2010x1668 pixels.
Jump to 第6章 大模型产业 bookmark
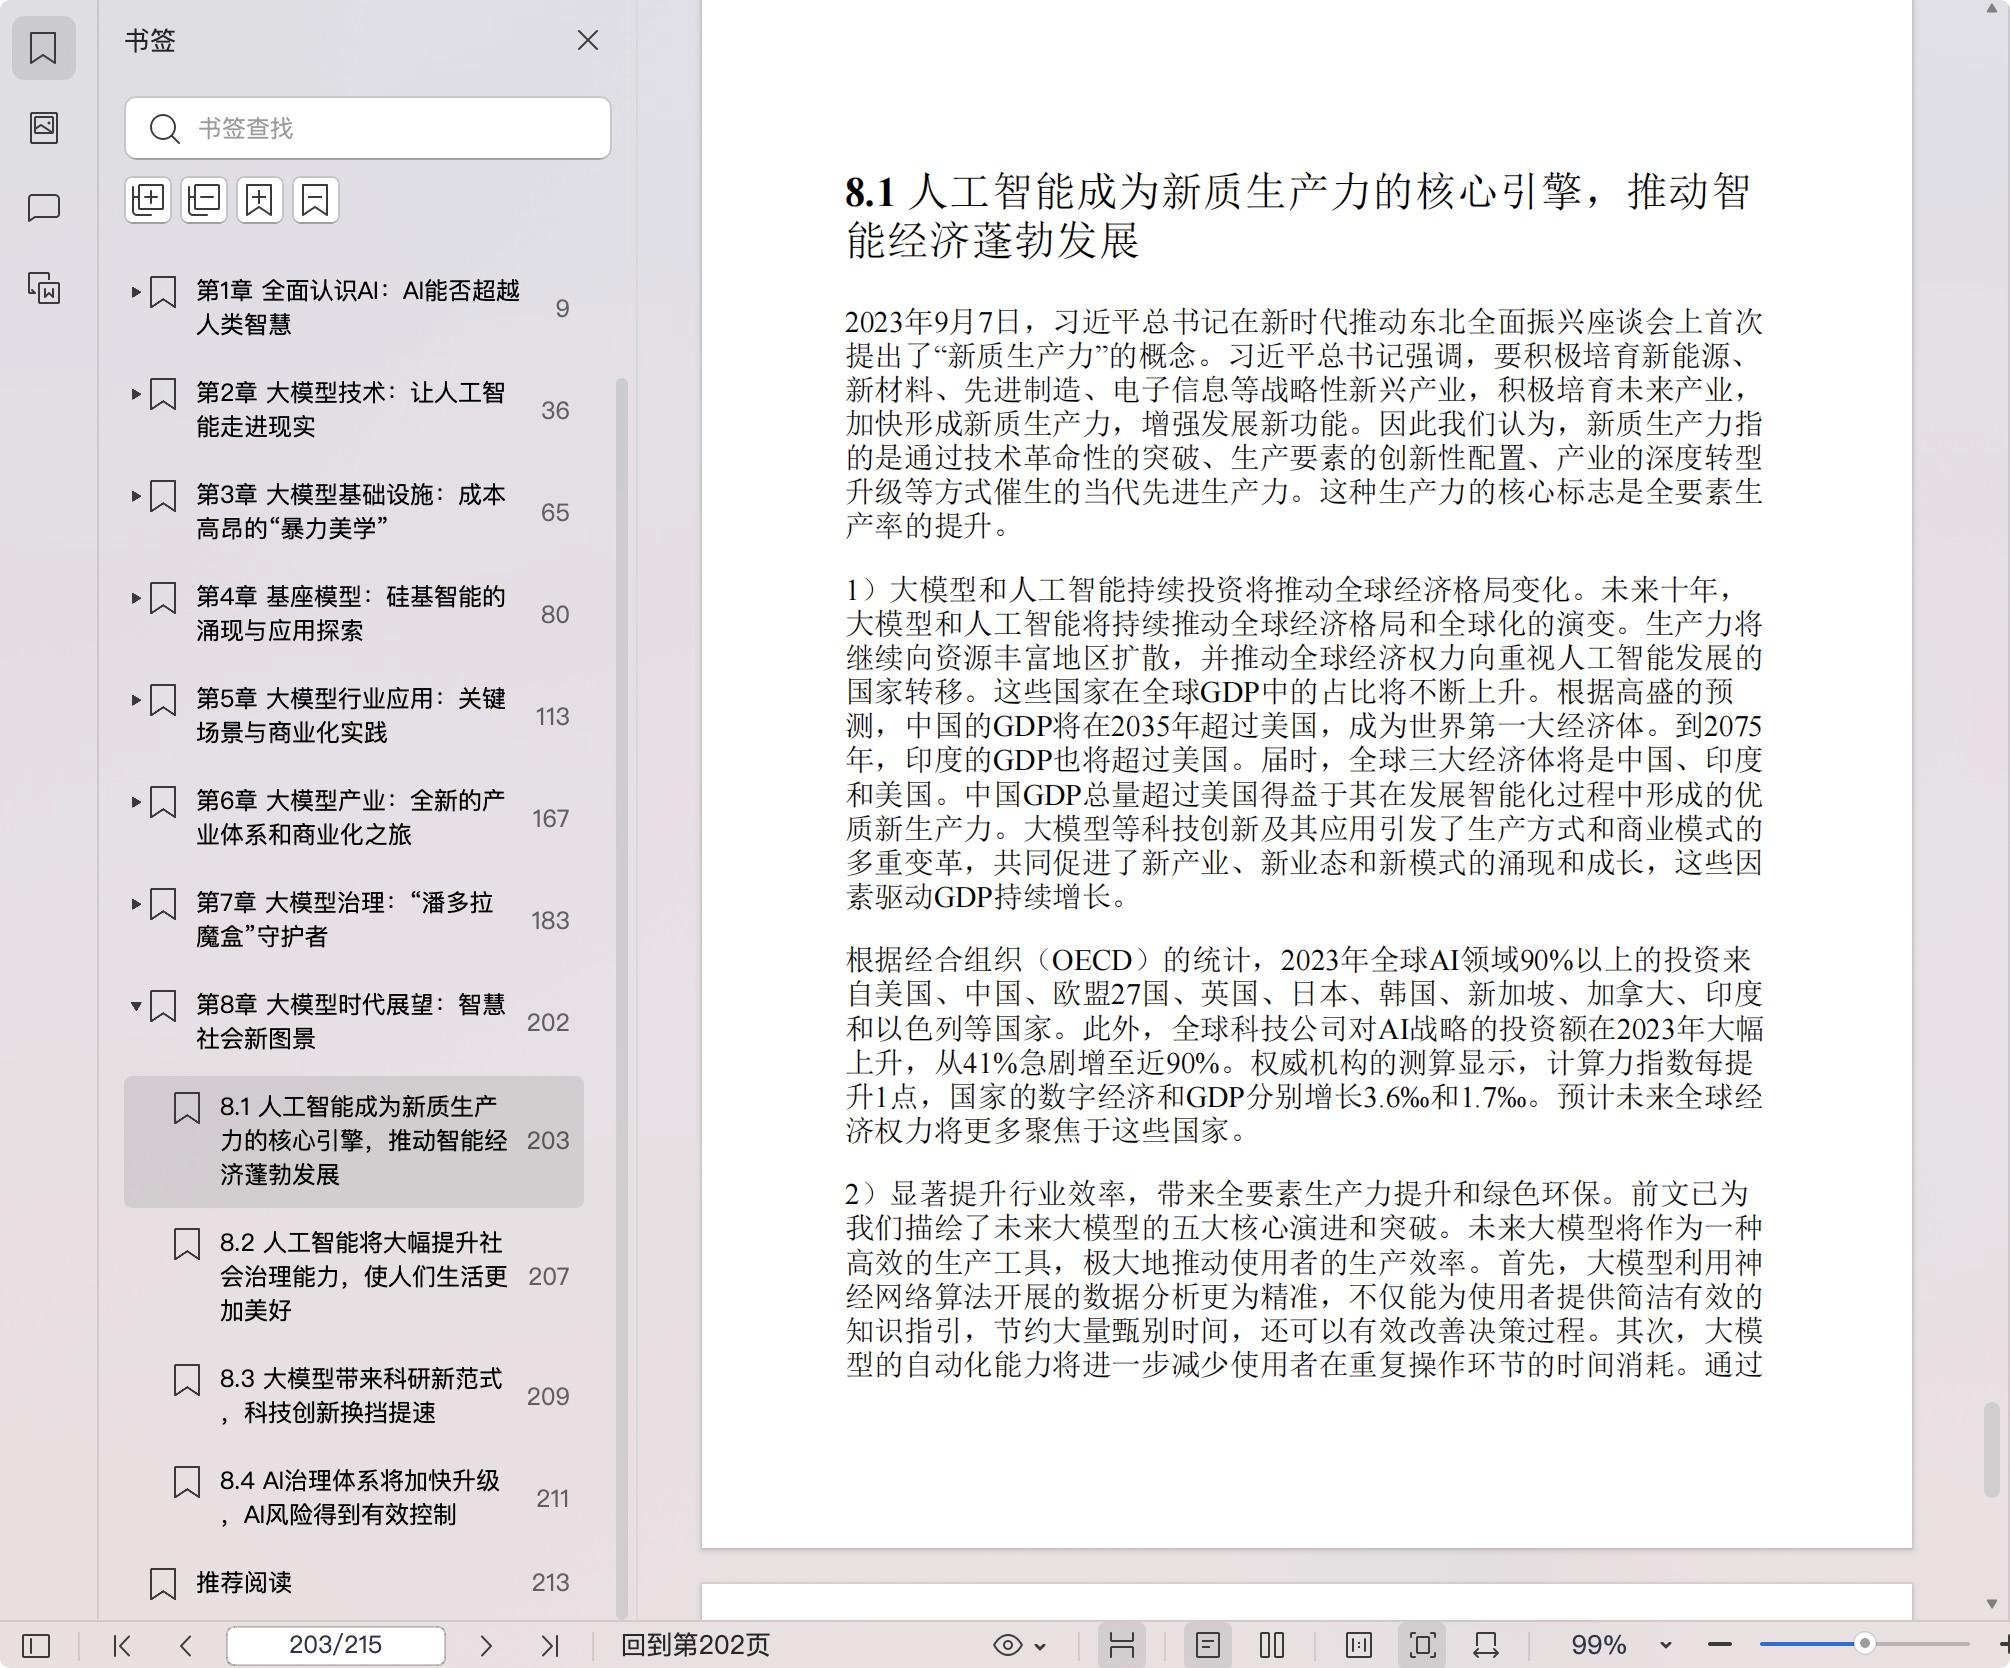coord(350,817)
